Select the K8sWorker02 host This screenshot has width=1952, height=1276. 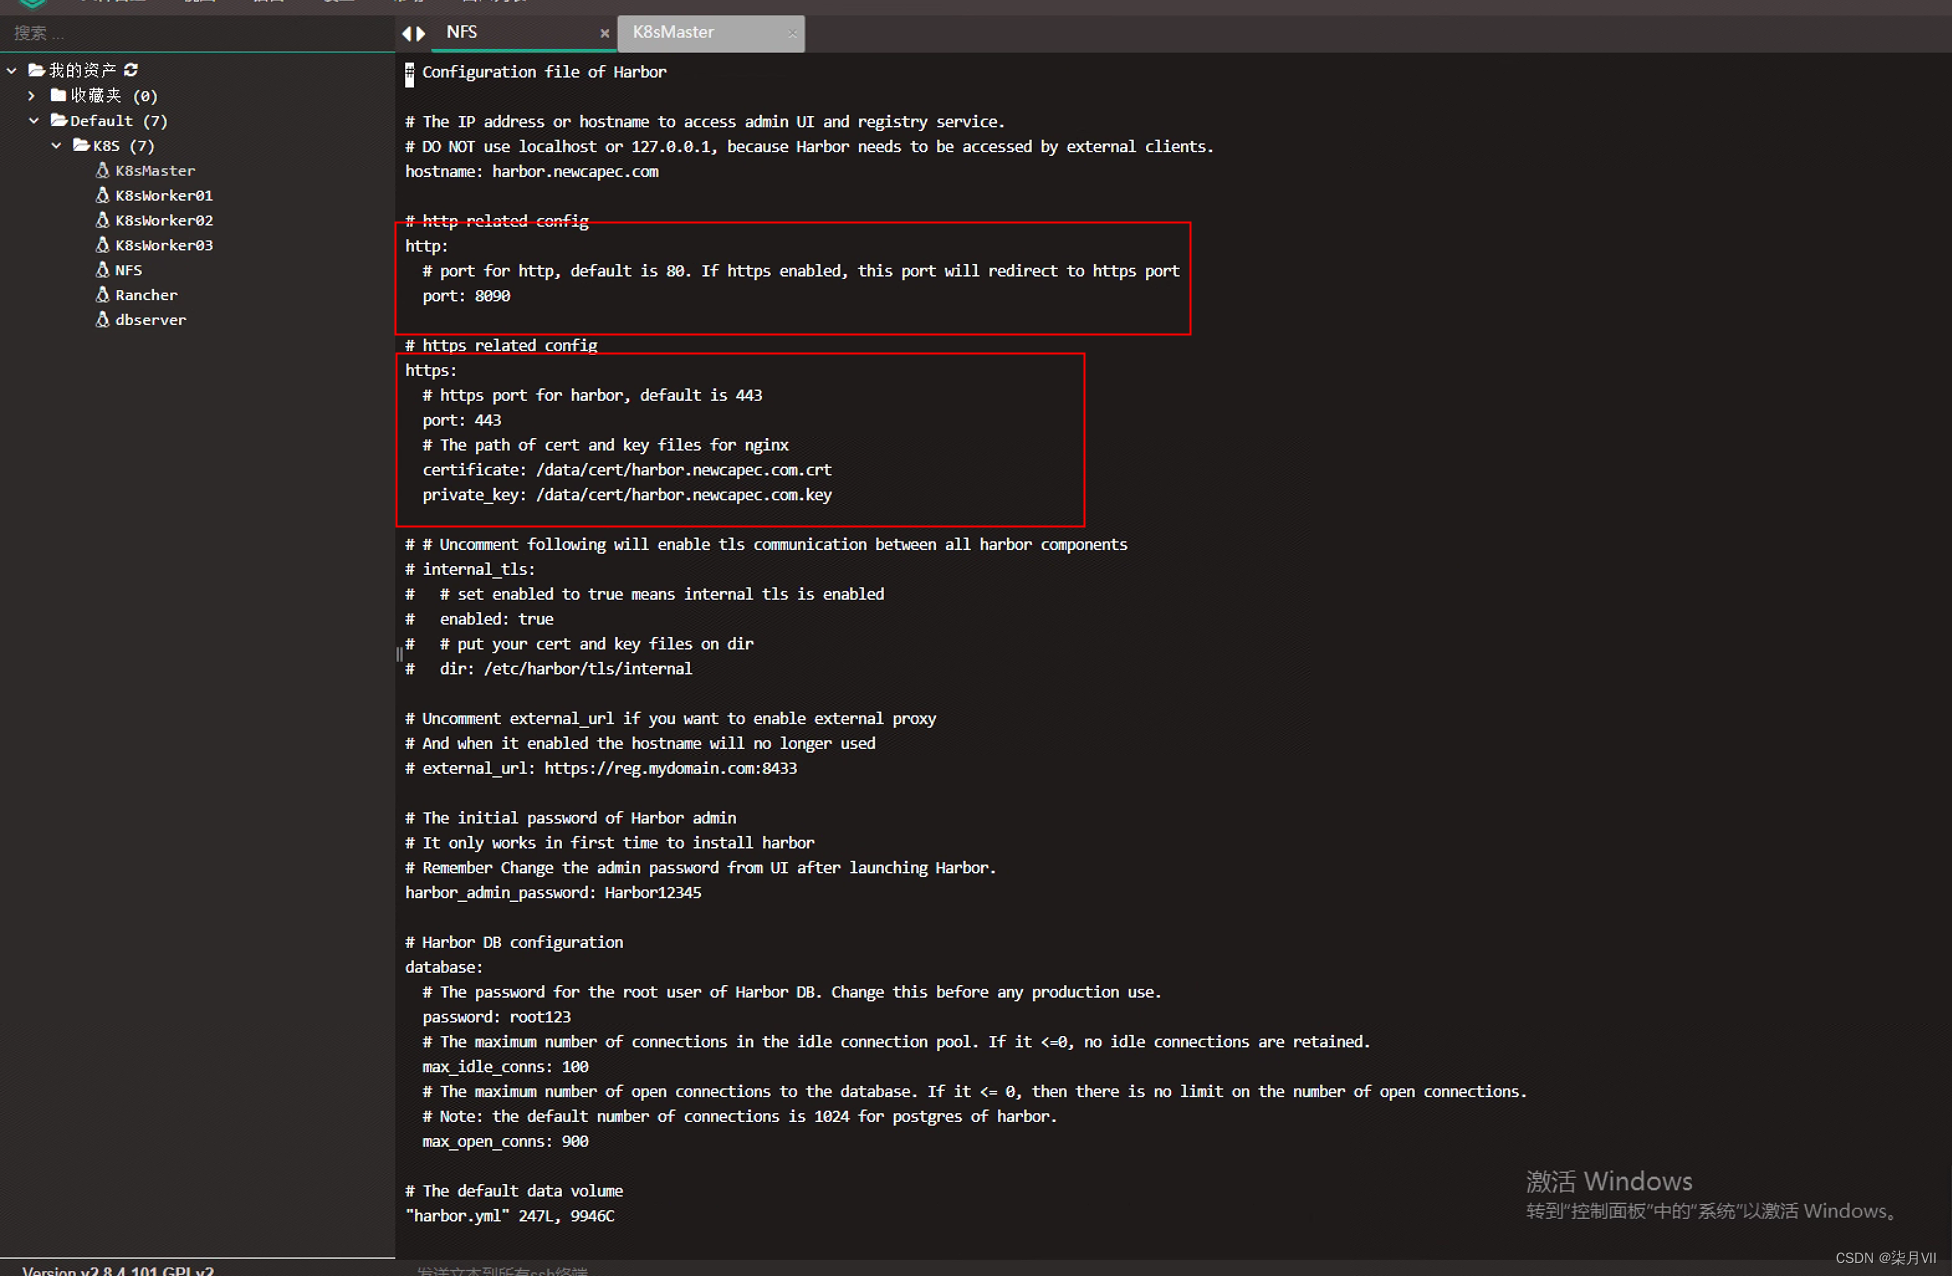tap(164, 221)
